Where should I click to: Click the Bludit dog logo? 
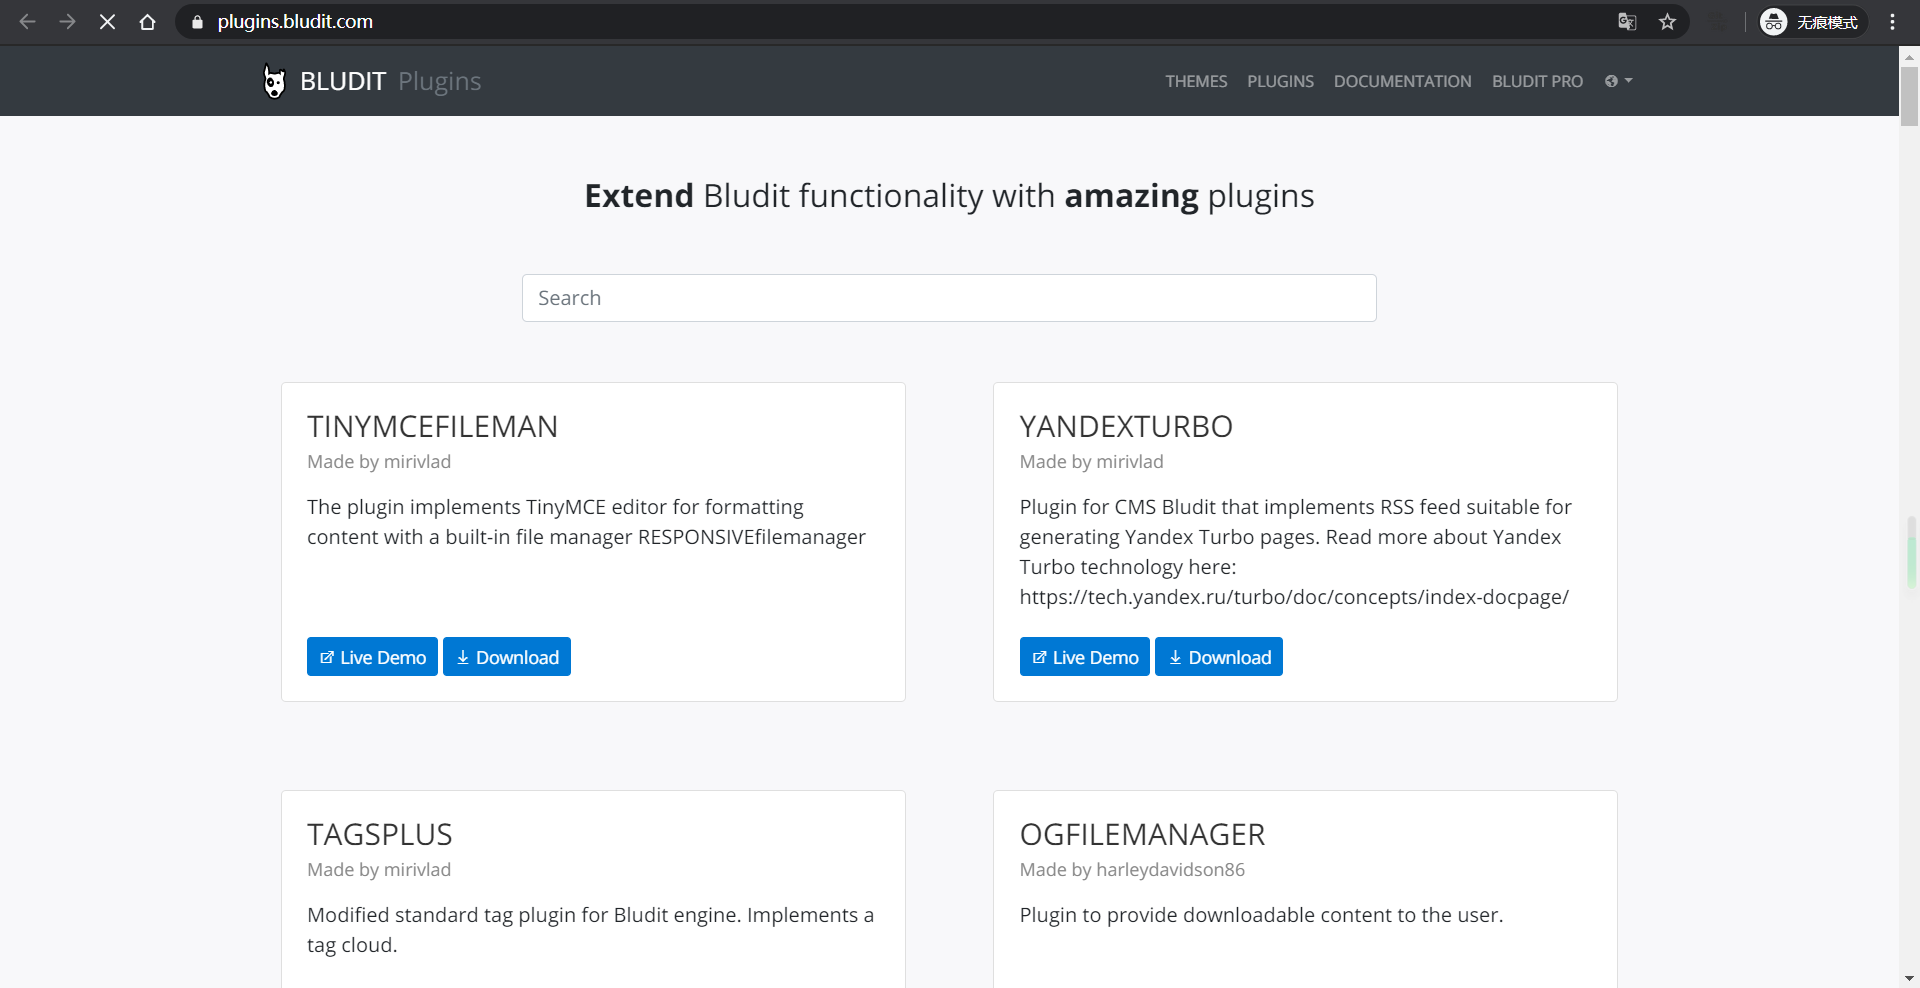(x=274, y=81)
